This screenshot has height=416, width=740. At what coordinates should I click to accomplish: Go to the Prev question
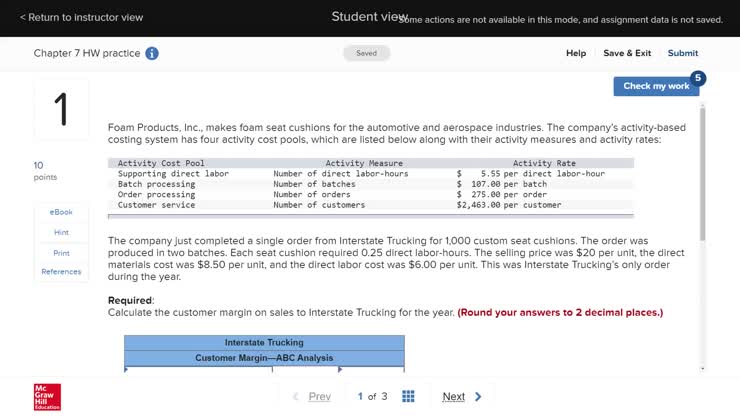[x=320, y=397]
